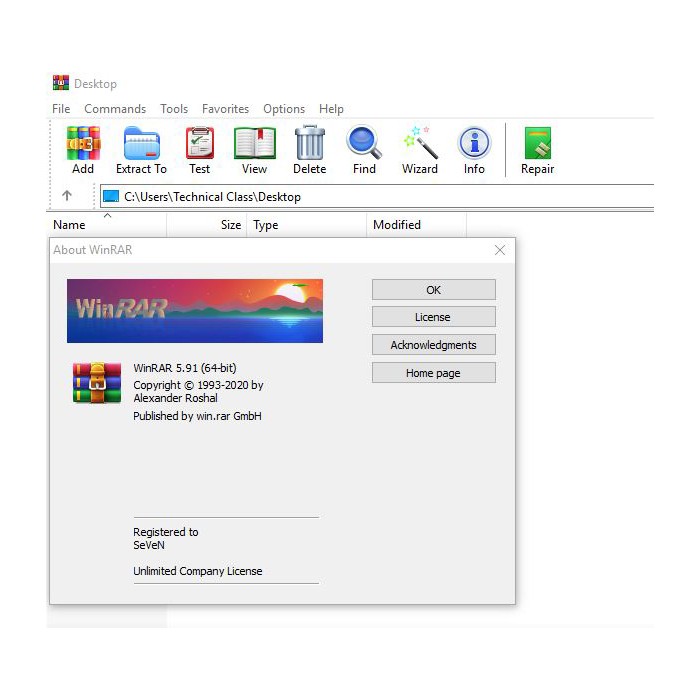Sort by the Modified column header
700x700 pixels.
tap(417, 225)
